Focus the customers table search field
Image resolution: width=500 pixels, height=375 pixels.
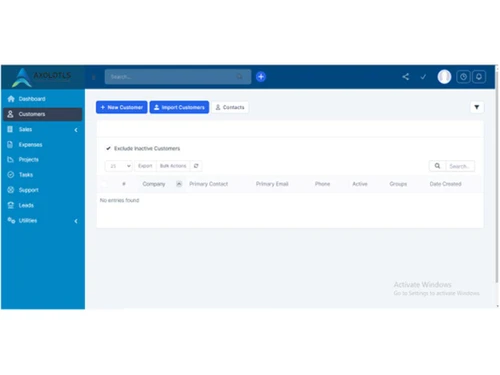[460, 166]
